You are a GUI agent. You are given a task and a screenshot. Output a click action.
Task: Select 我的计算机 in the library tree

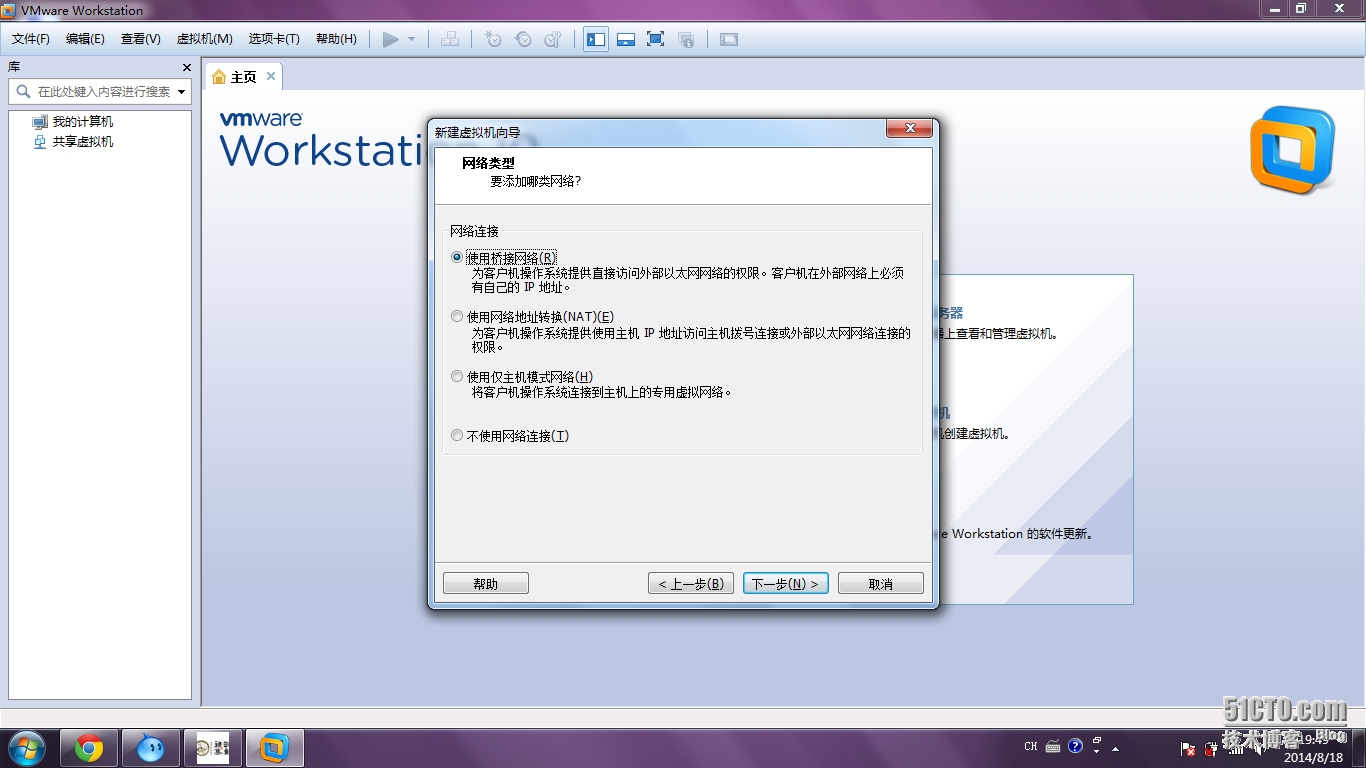click(x=73, y=121)
